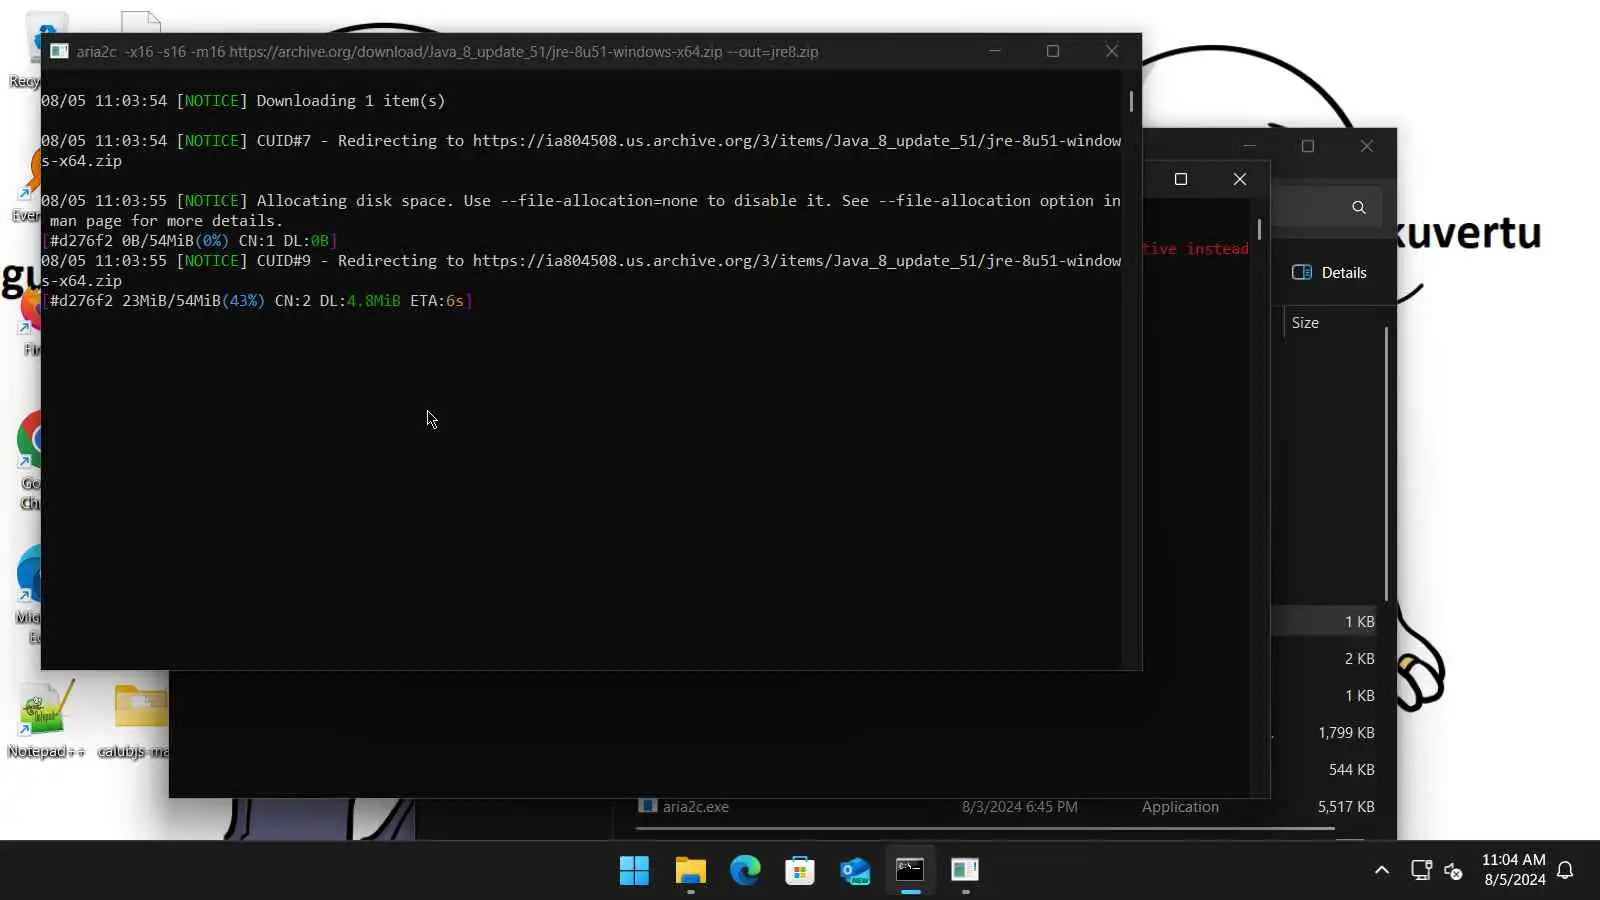The image size is (1600, 900).
Task: Click the CUID#7 redirect notice line
Action: tap(581, 151)
